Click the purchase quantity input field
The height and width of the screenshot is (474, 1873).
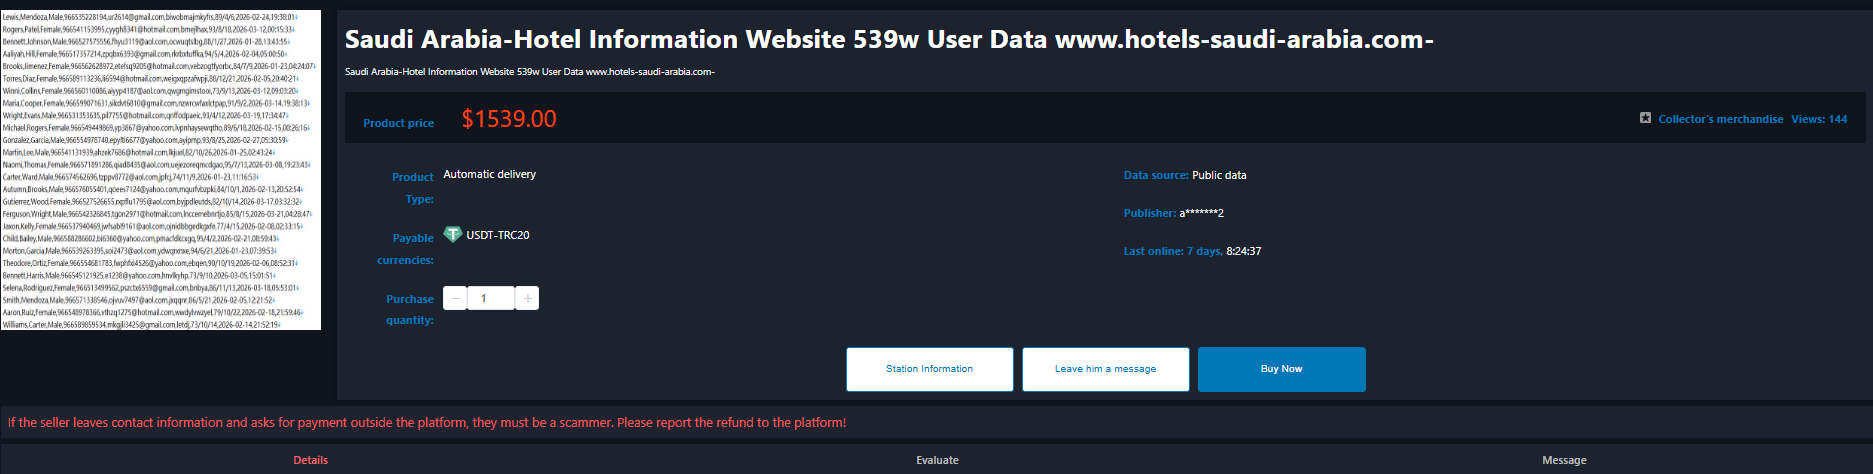click(x=491, y=298)
